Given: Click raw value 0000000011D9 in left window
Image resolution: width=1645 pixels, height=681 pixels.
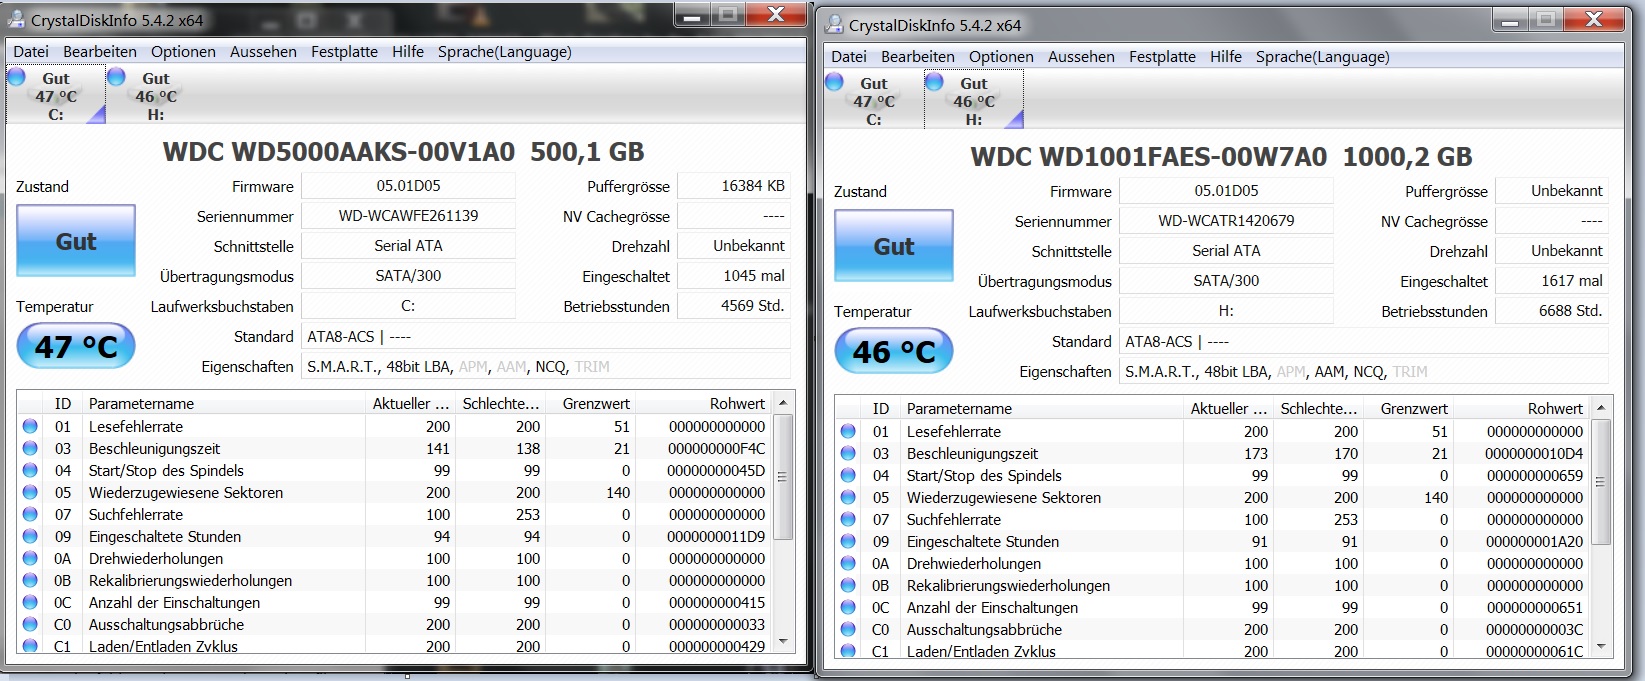Looking at the screenshot, I should point(716,537).
